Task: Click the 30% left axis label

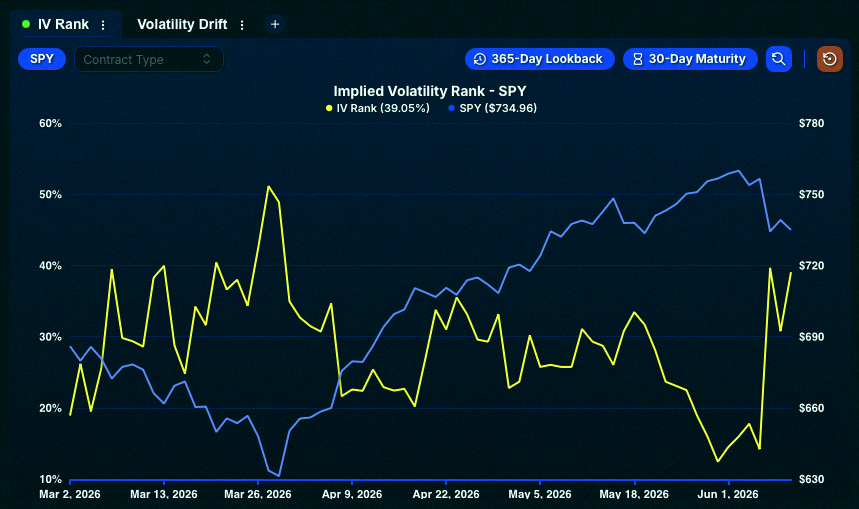Action: click(x=50, y=337)
